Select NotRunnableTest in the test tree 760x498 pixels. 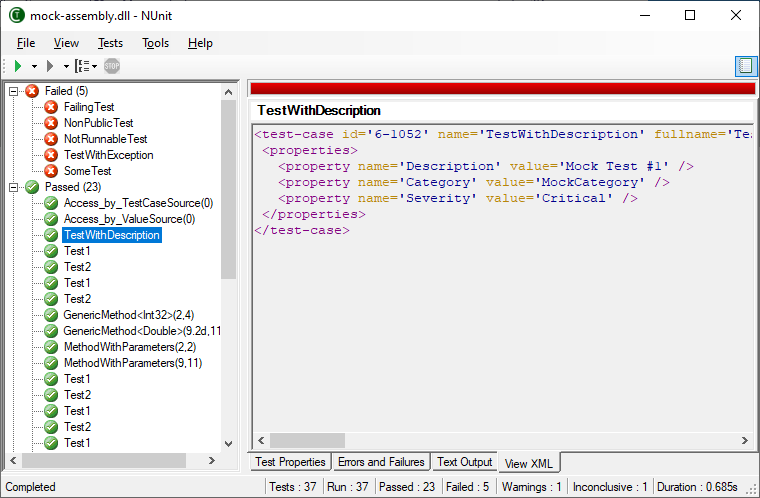[x=105, y=139]
